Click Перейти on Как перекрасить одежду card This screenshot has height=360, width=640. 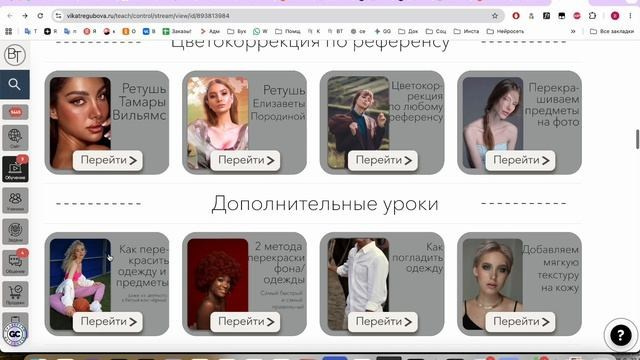tap(108, 322)
